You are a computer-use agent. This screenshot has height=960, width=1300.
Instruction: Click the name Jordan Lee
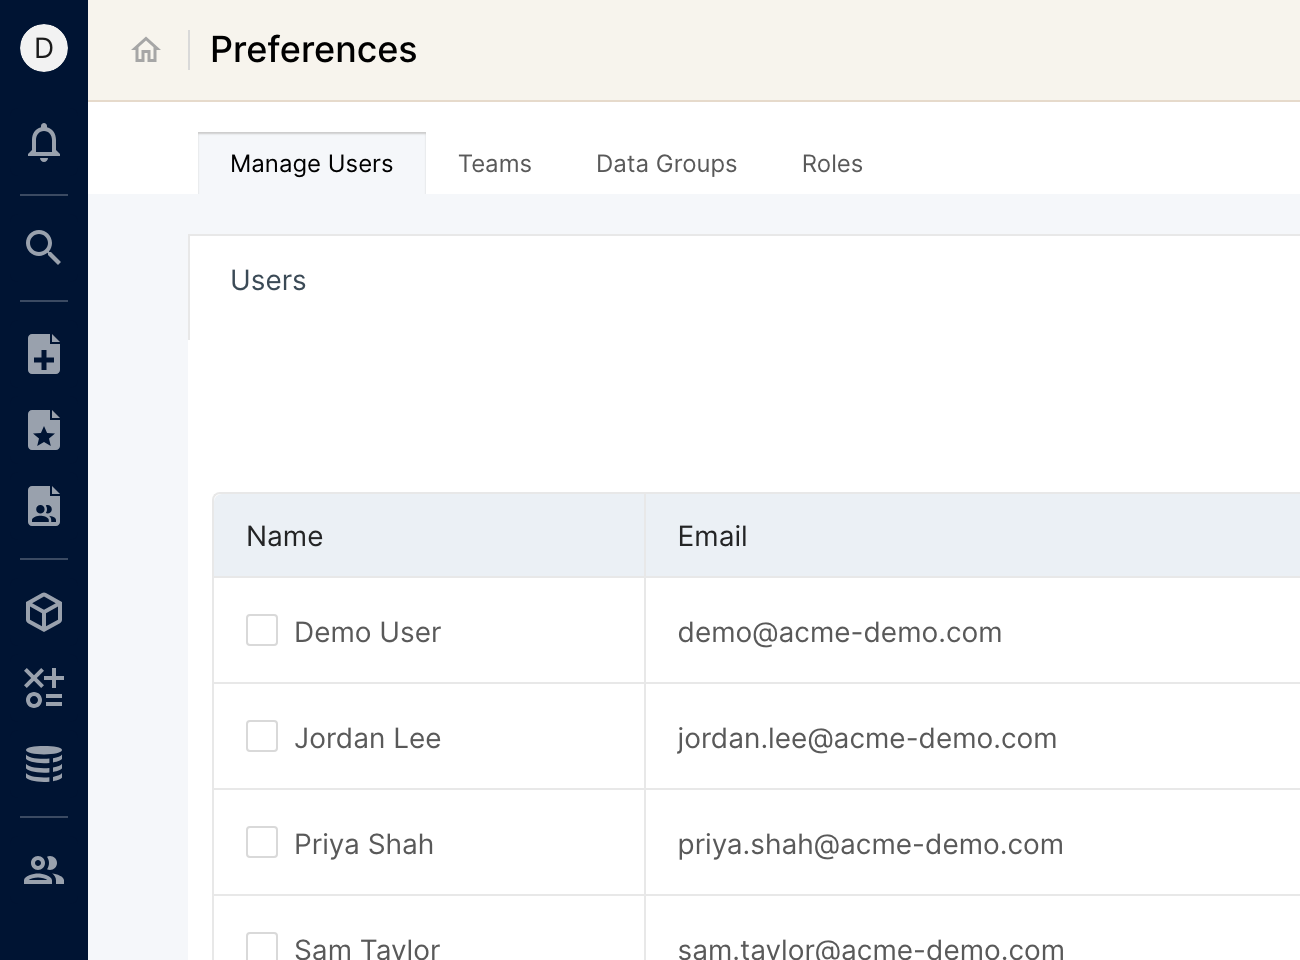point(367,738)
